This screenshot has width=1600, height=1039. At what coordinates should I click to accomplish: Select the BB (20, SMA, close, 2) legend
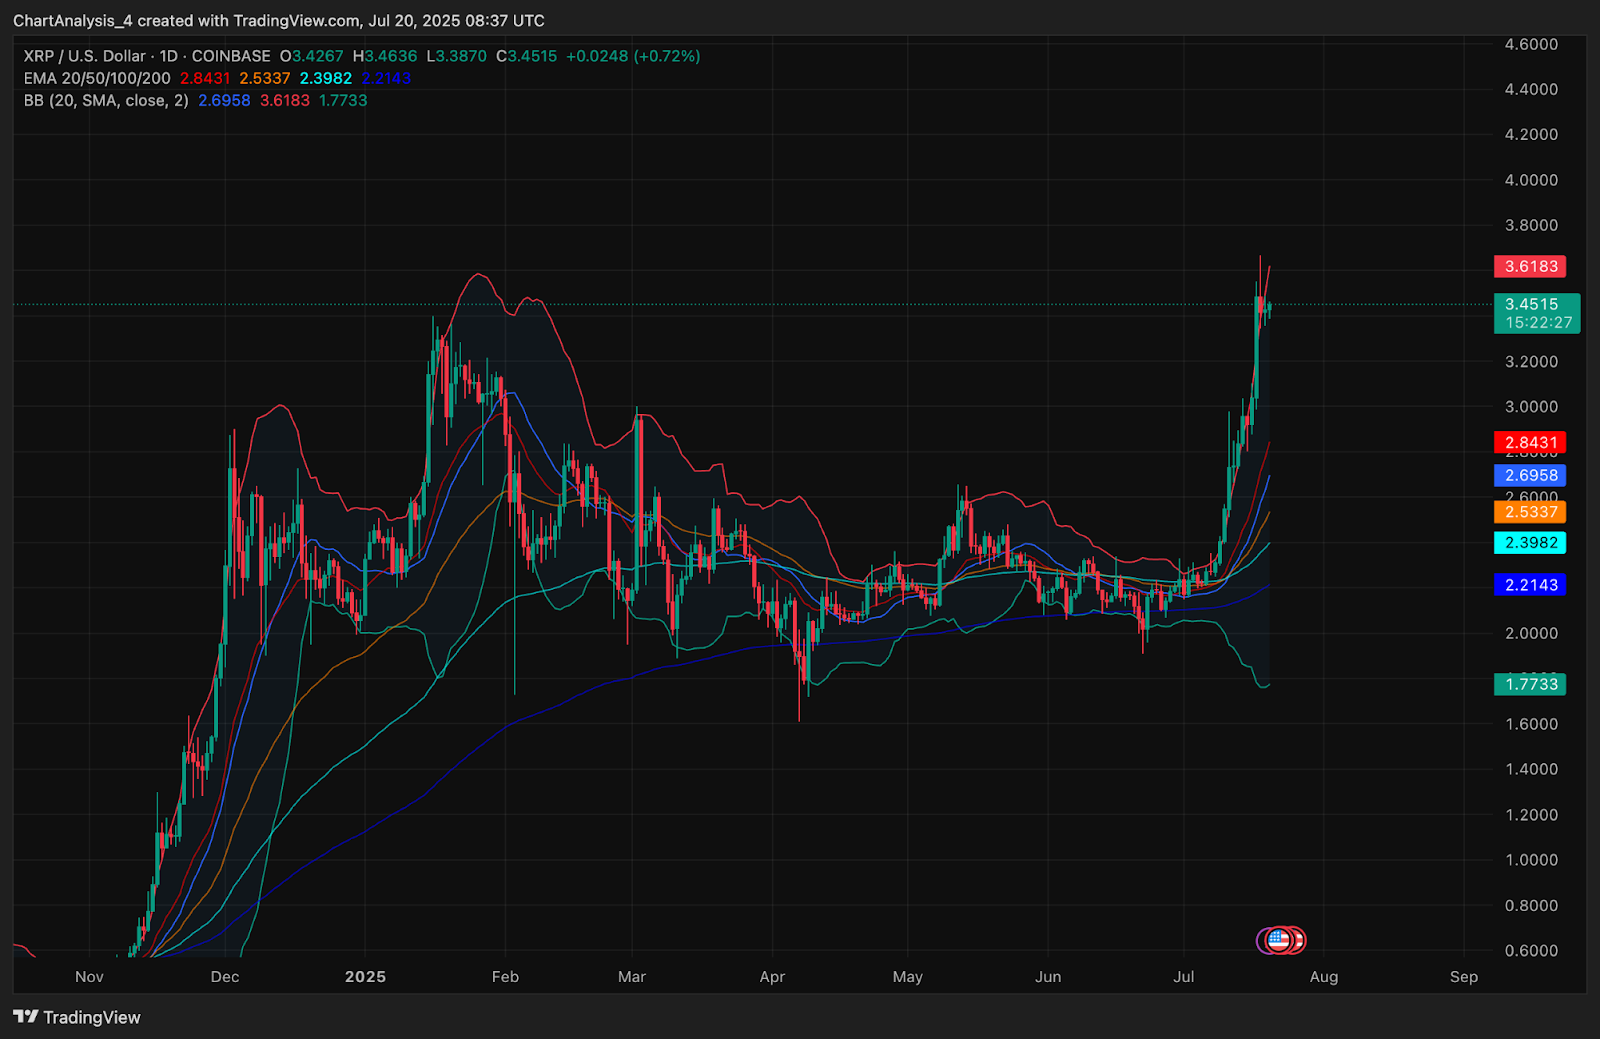point(106,100)
